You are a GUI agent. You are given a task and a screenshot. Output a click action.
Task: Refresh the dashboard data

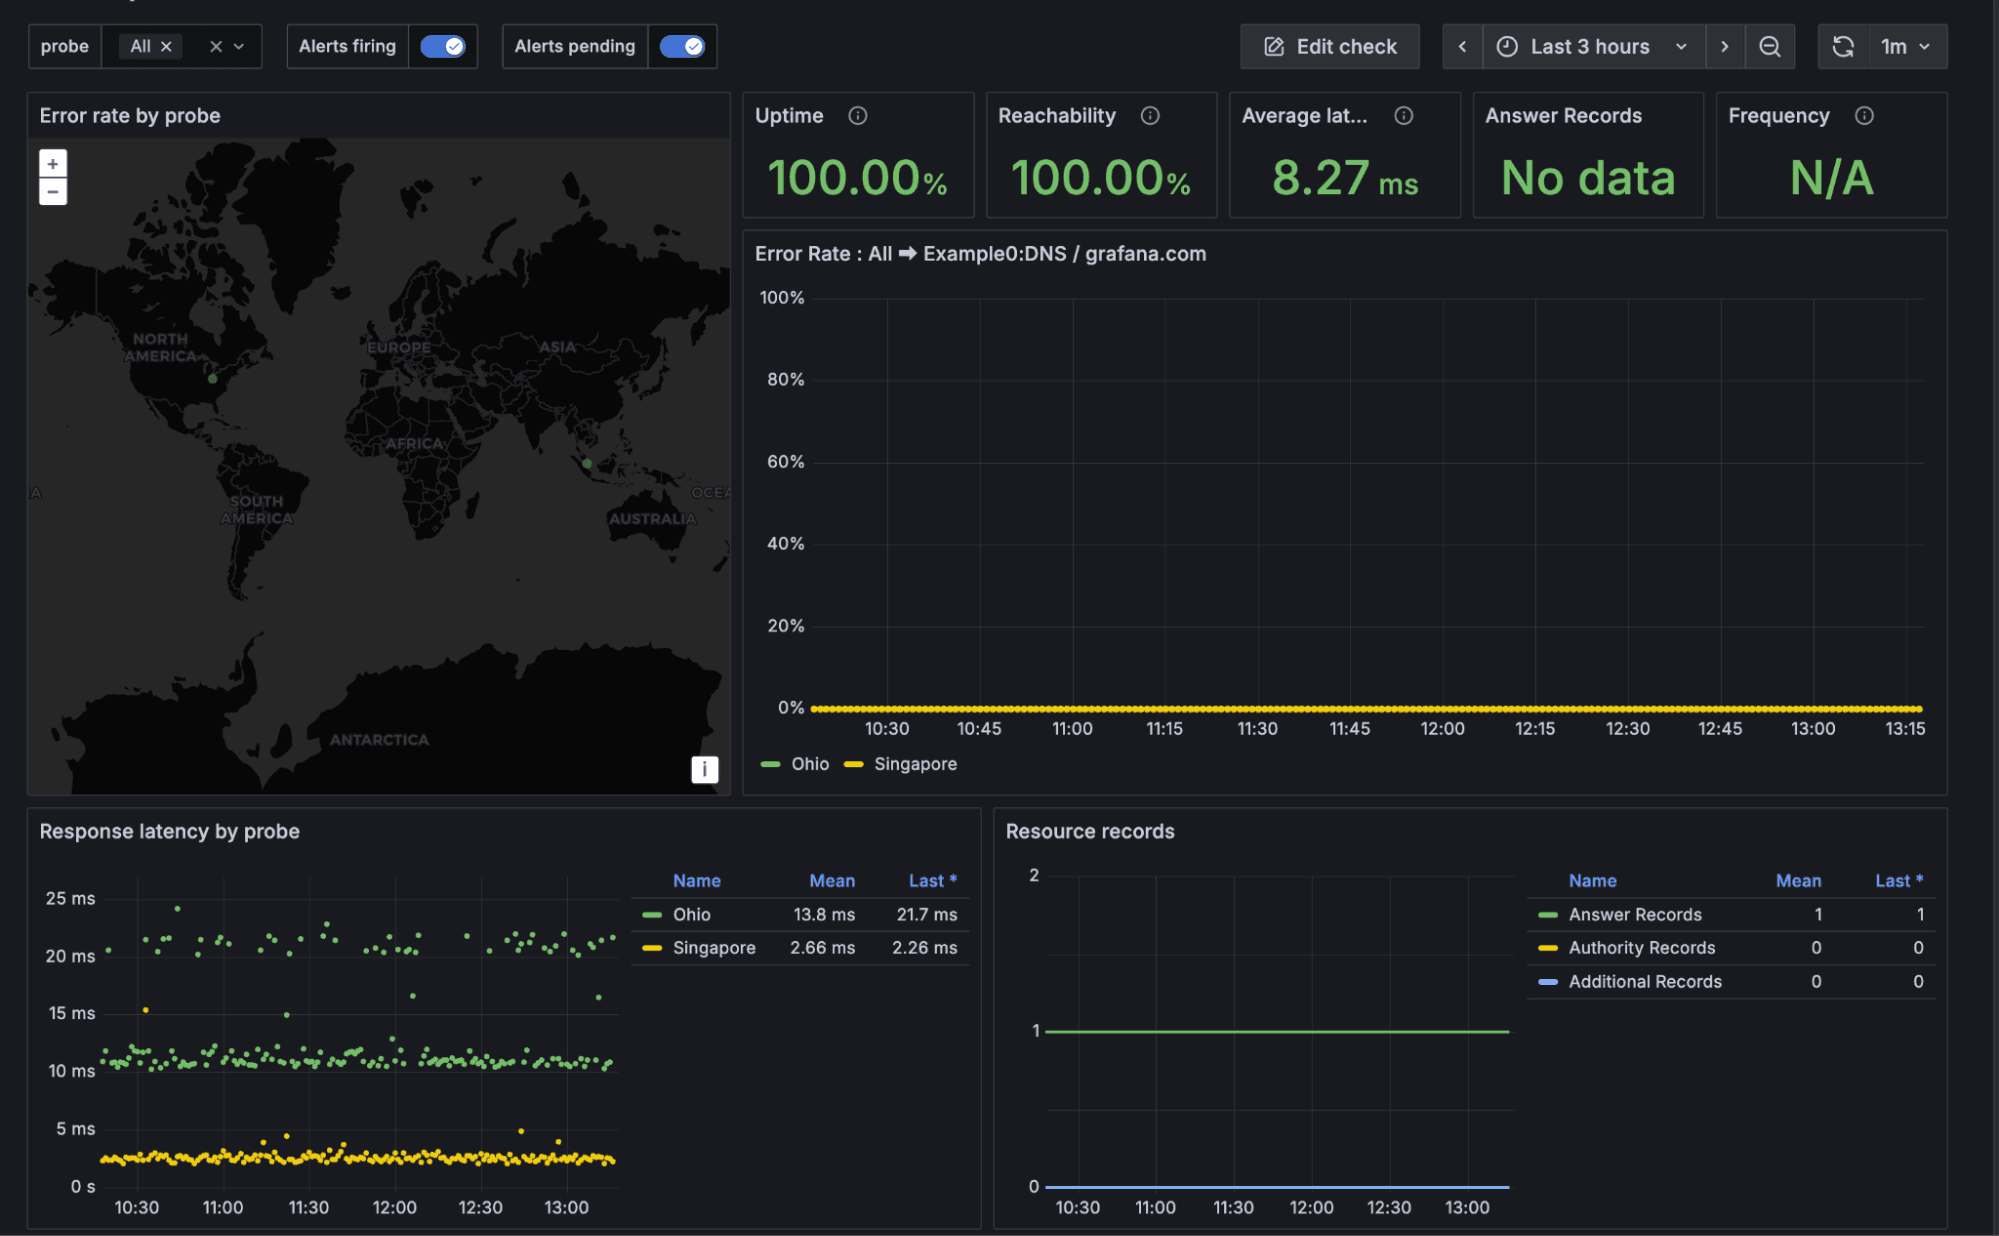point(1843,46)
